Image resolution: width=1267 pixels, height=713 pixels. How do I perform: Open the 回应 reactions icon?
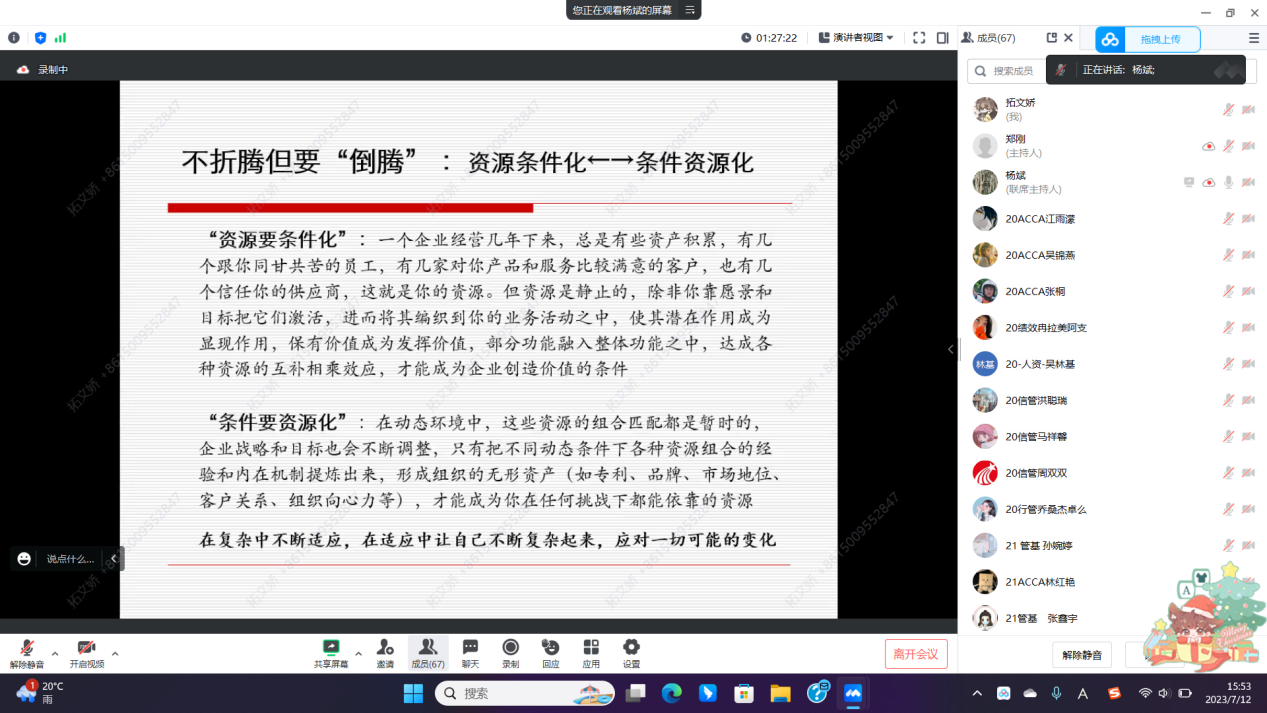[550, 648]
